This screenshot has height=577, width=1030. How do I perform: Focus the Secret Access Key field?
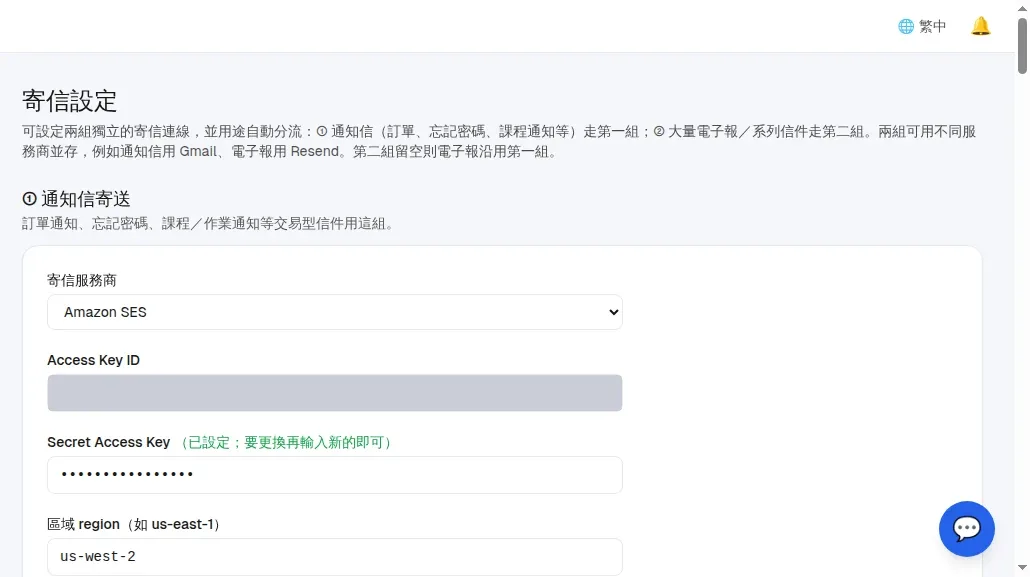(334, 474)
